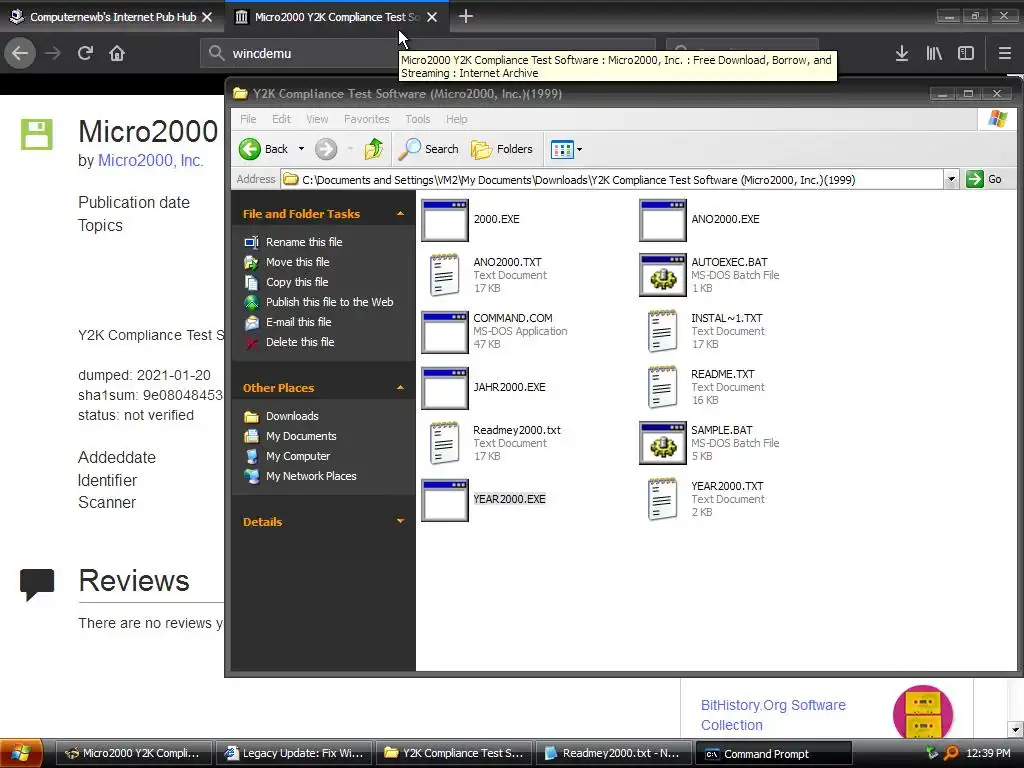Select the AUTOEXEC.BAT batch file icon

point(663,276)
